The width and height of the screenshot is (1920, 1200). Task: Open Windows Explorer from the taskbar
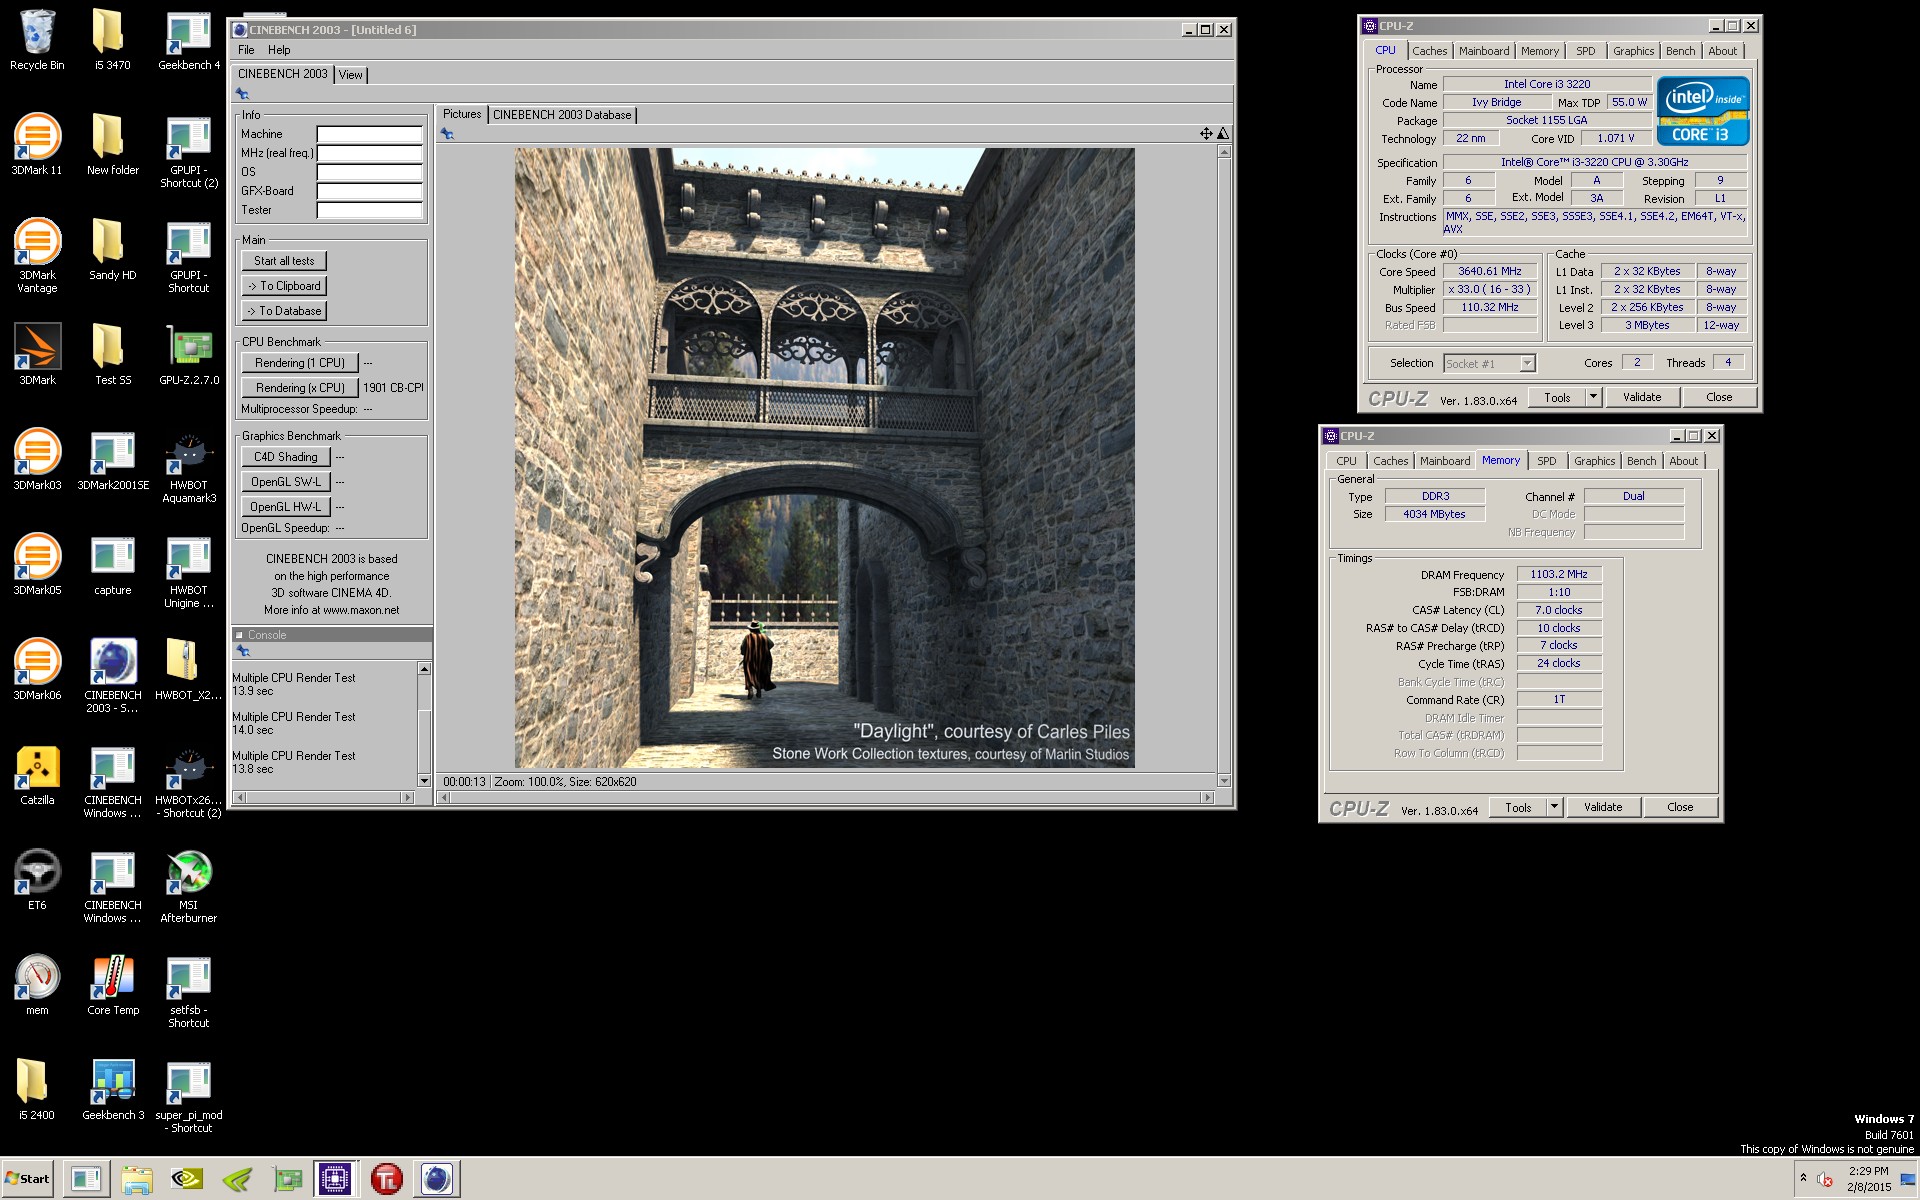(x=137, y=1180)
